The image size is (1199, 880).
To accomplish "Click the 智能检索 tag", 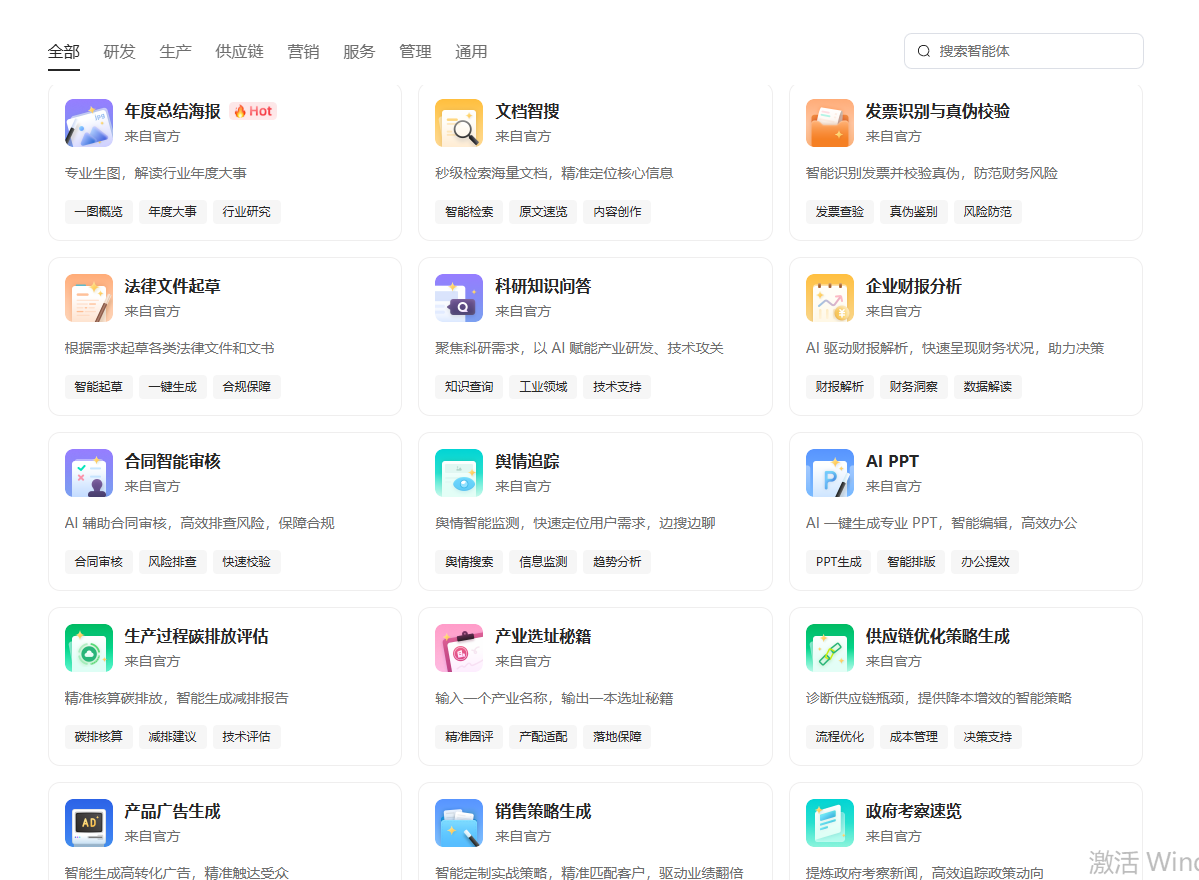I will pos(468,211).
